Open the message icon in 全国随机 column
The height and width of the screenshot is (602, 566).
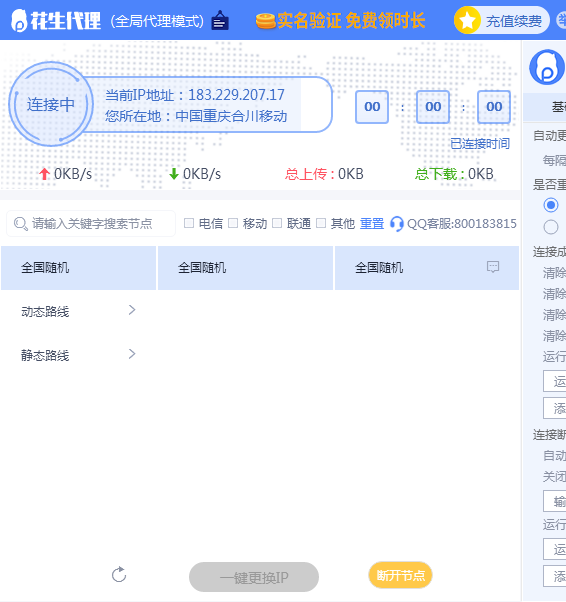[x=493, y=267]
